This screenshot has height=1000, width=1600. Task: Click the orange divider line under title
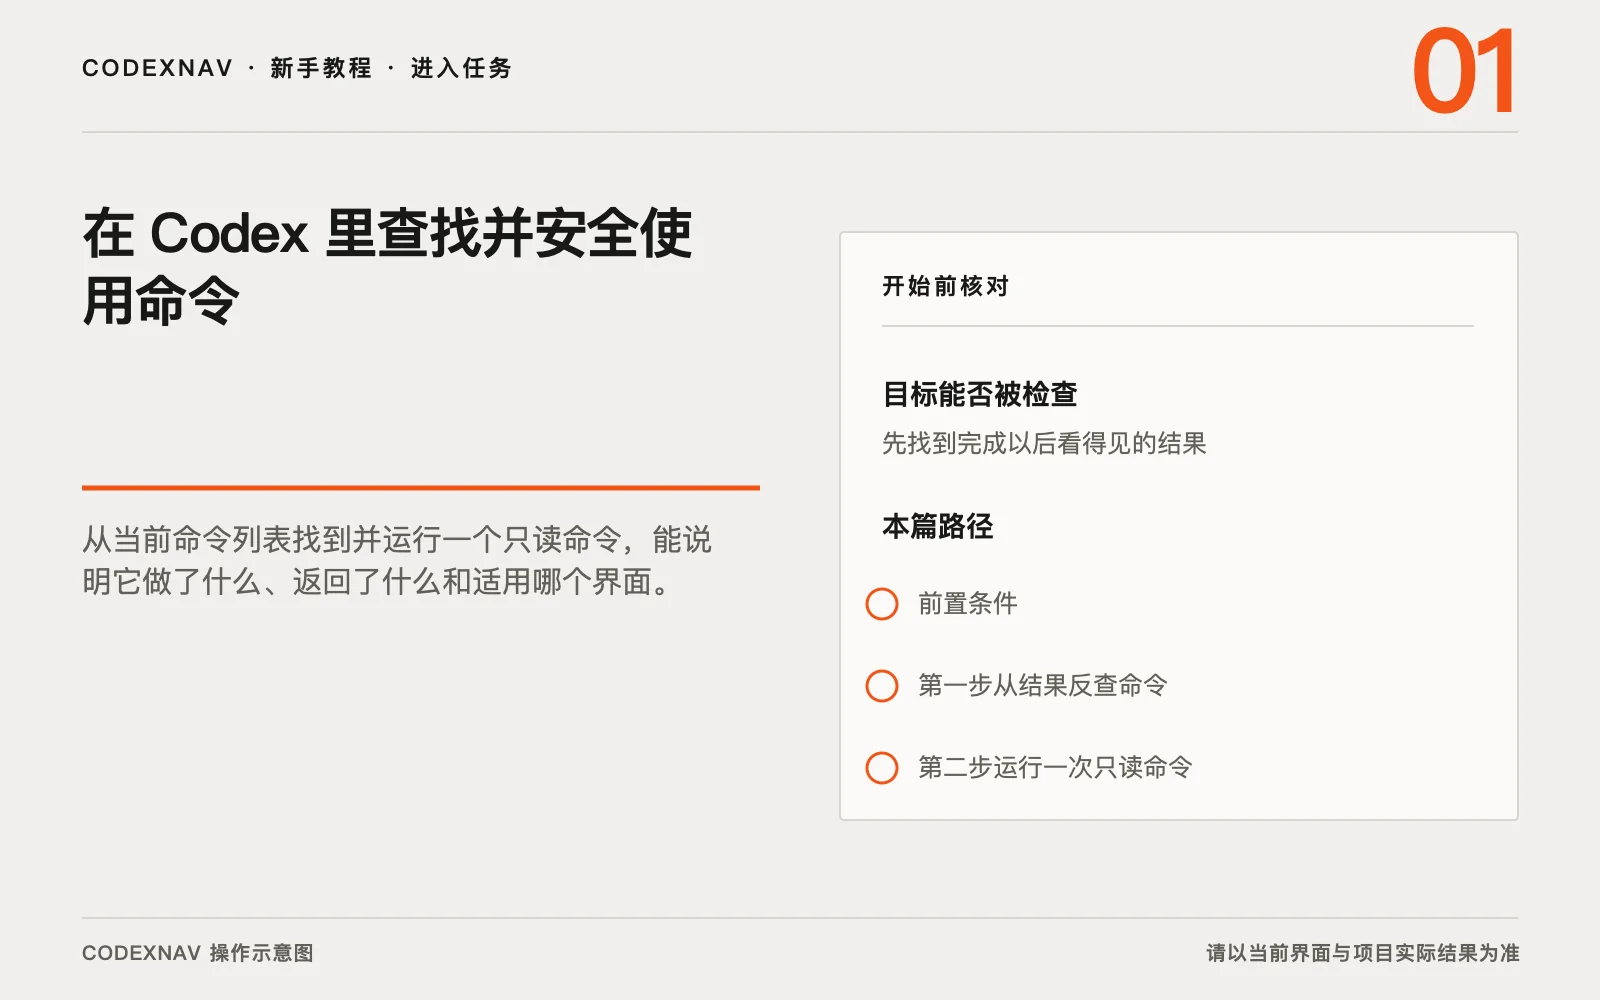pos(421,488)
